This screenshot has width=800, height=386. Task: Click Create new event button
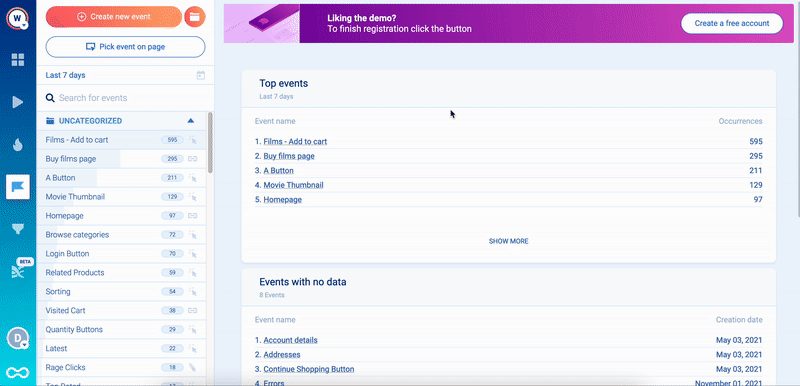pos(114,17)
